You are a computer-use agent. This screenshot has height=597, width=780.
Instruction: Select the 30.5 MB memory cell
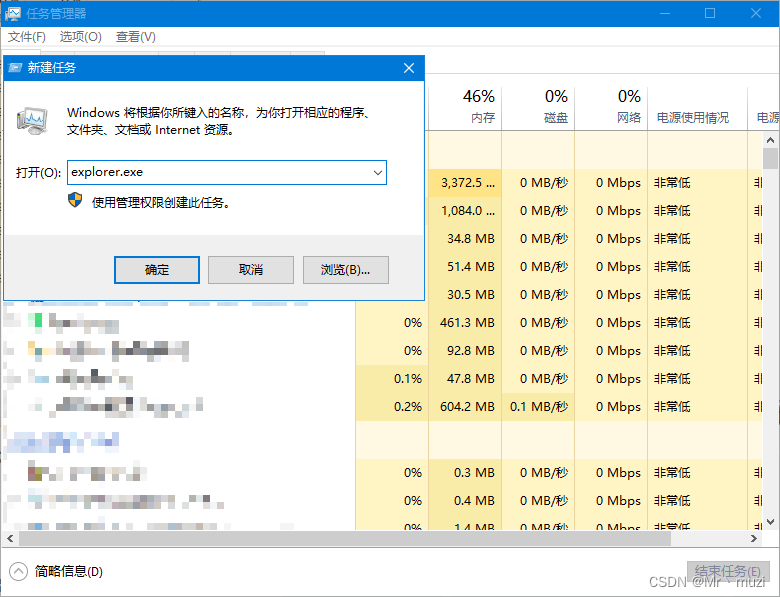[x=465, y=295]
